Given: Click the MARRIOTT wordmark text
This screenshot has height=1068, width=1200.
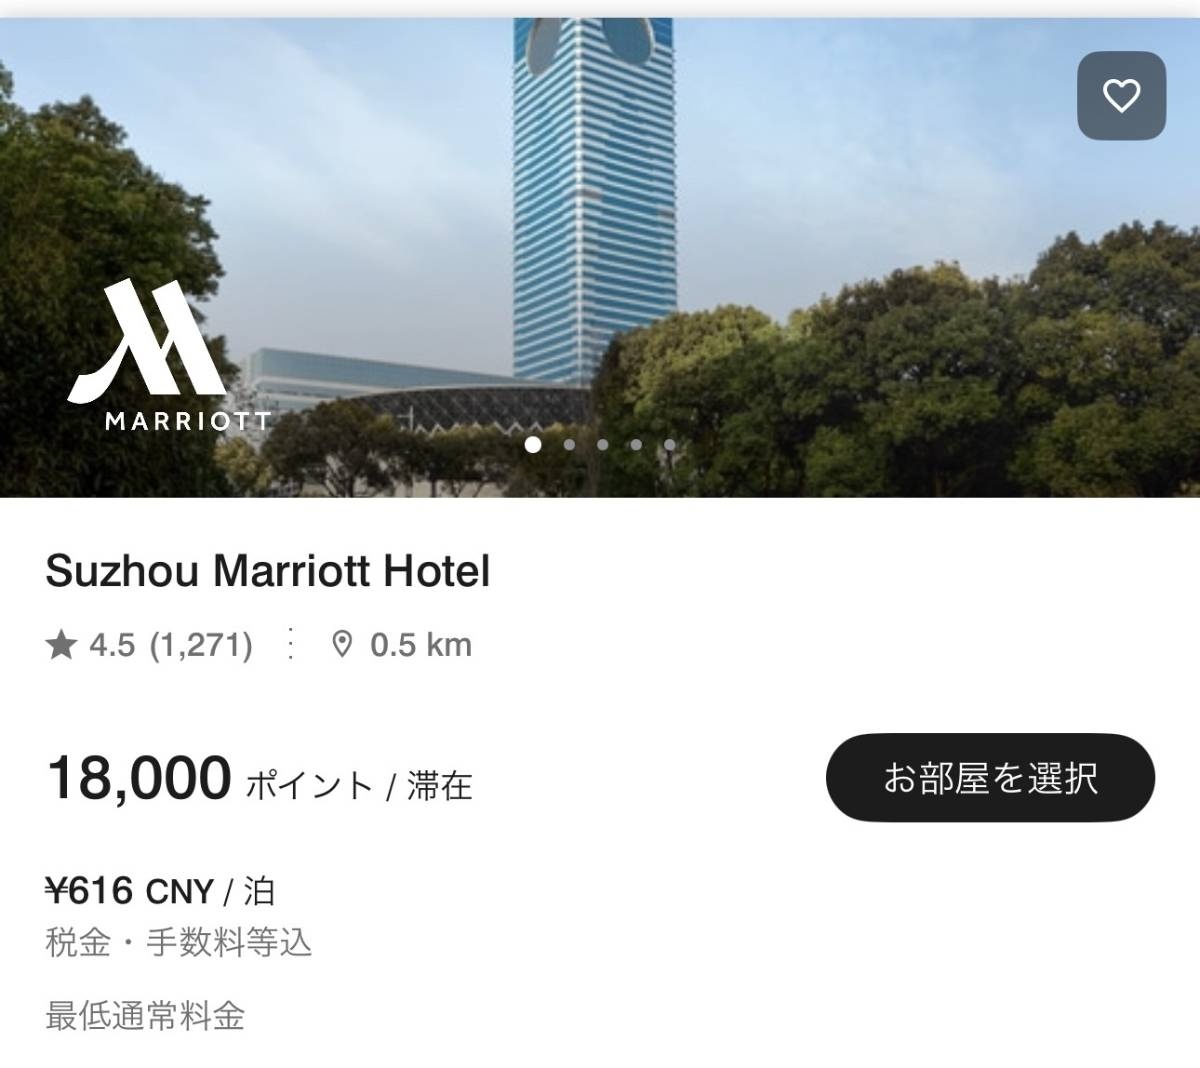Looking at the screenshot, I should coord(188,421).
